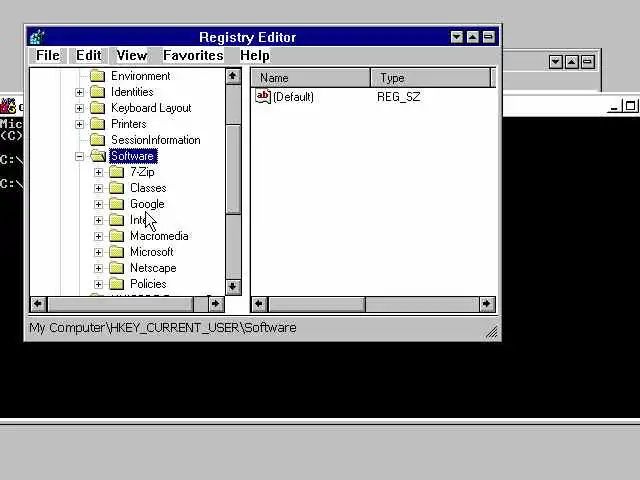
Task: Click the tree pane vertical scrollbar thumb
Action: [233, 169]
